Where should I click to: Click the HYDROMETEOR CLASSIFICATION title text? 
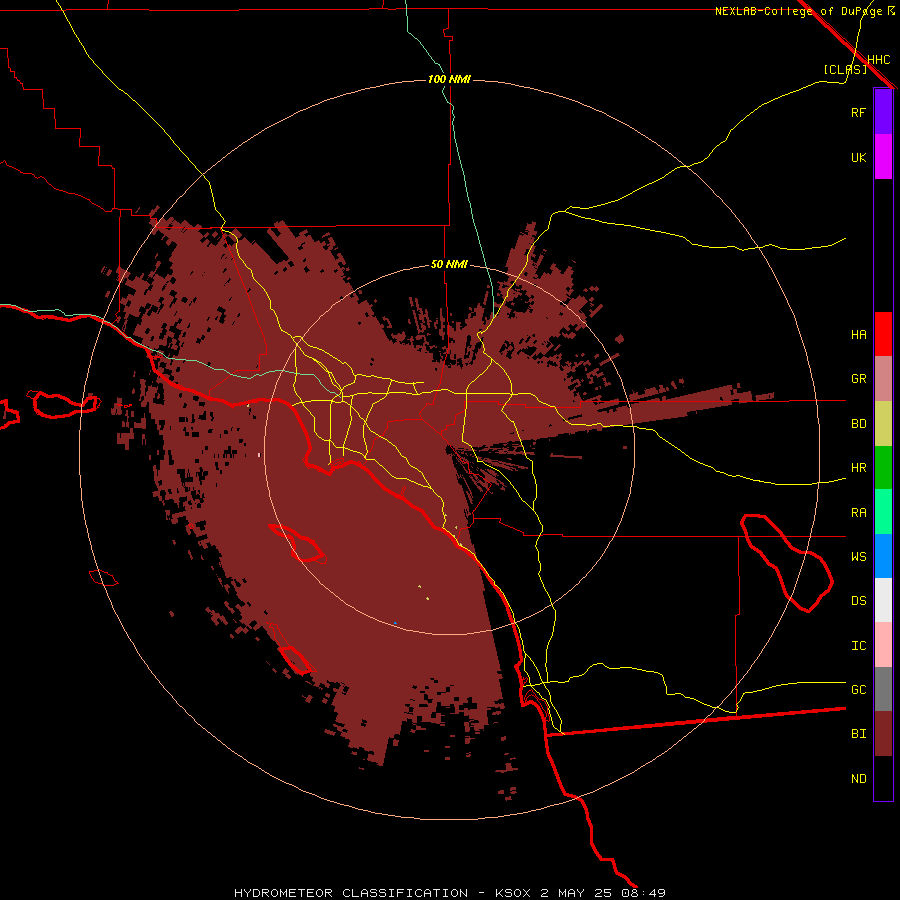coord(351,893)
